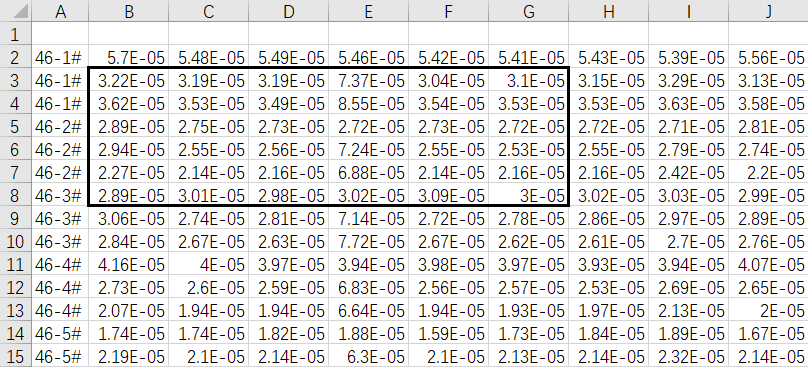
Task: Select cell I3 with 3.29E-05
Action: point(688,80)
